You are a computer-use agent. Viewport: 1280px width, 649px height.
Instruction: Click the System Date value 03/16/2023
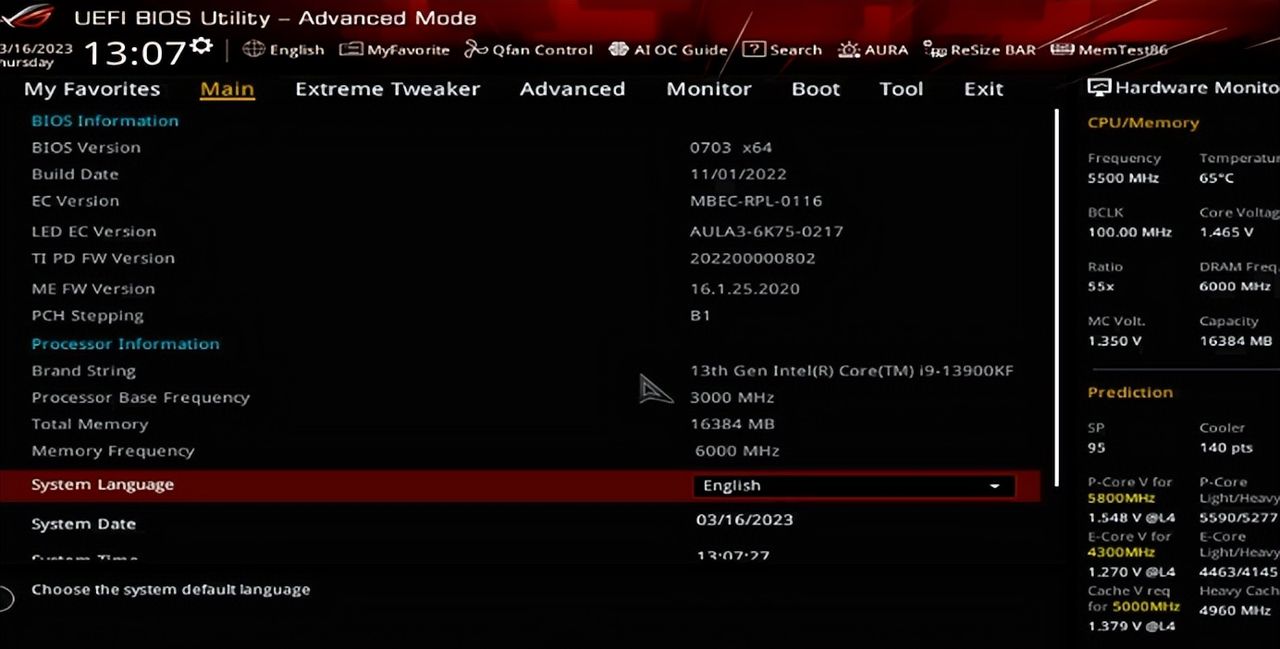(745, 520)
